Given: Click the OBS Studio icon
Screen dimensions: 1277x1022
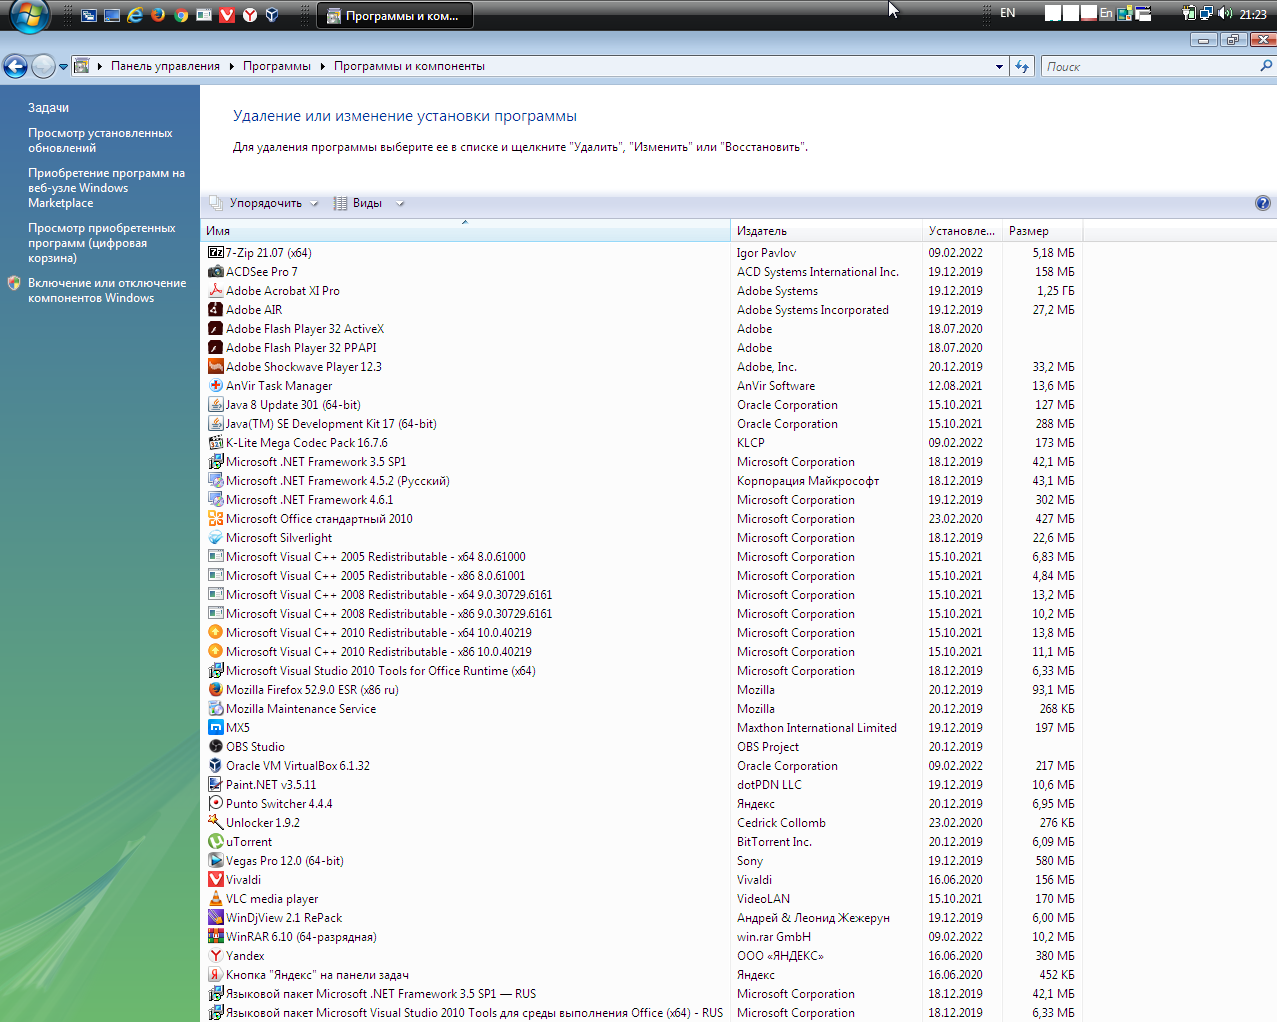Looking at the screenshot, I should click(215, 747).
